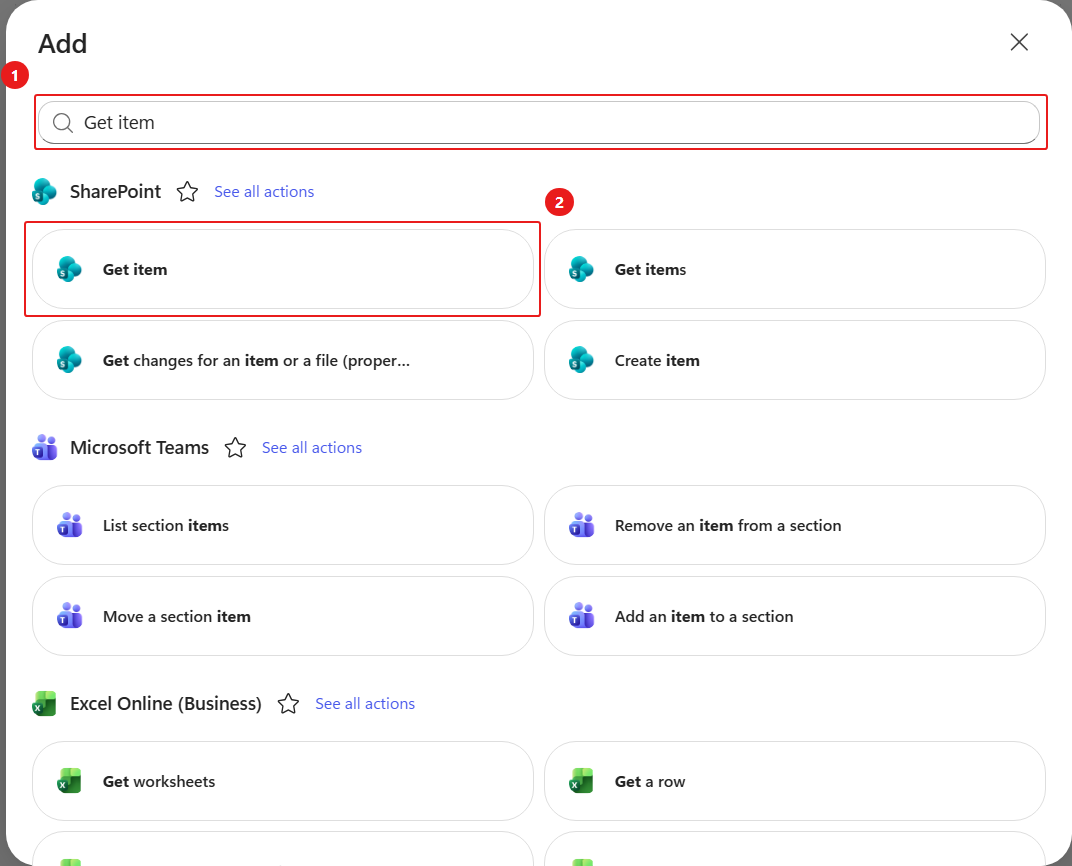Select the Get worksheets action

[x=282, y=781]
